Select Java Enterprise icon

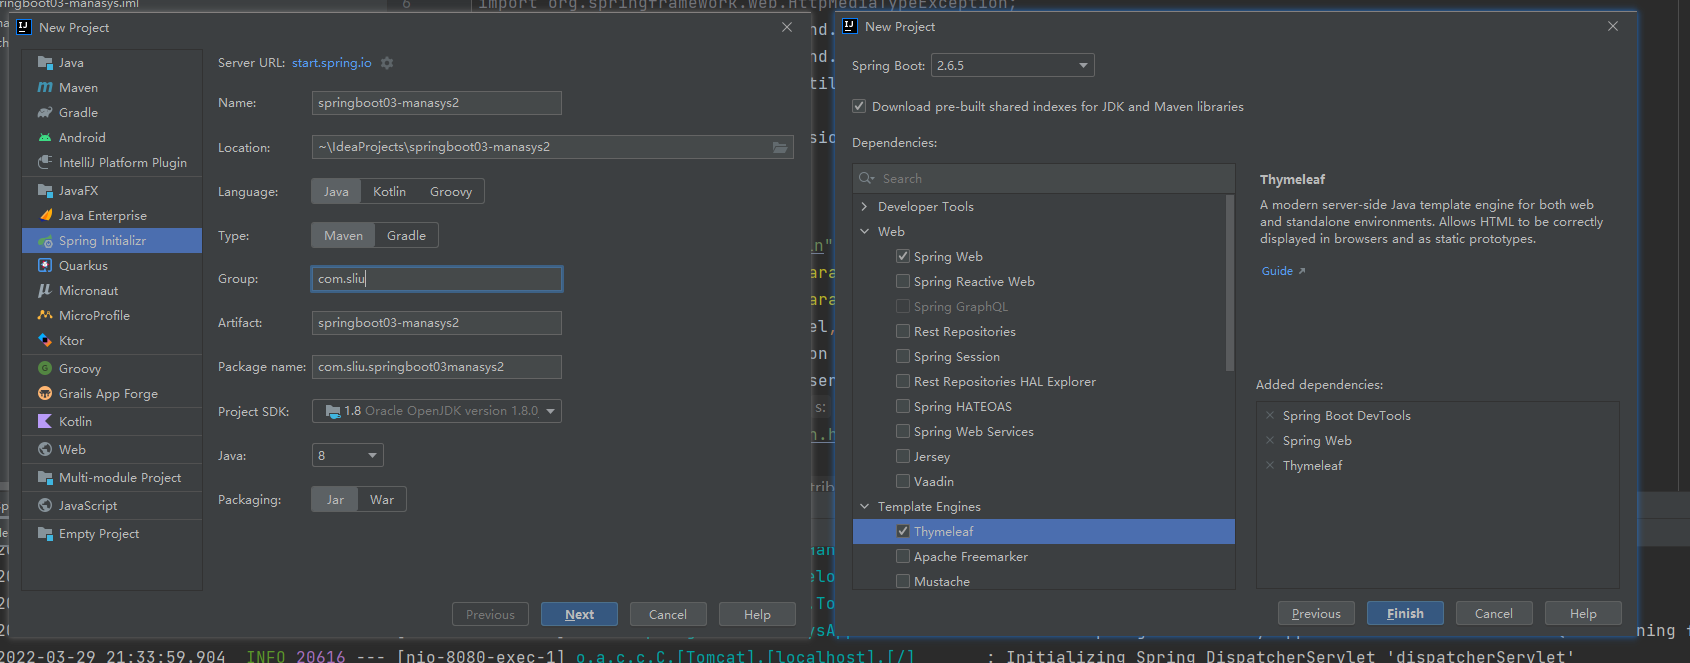pyautogui.click(x=45, y=215)
